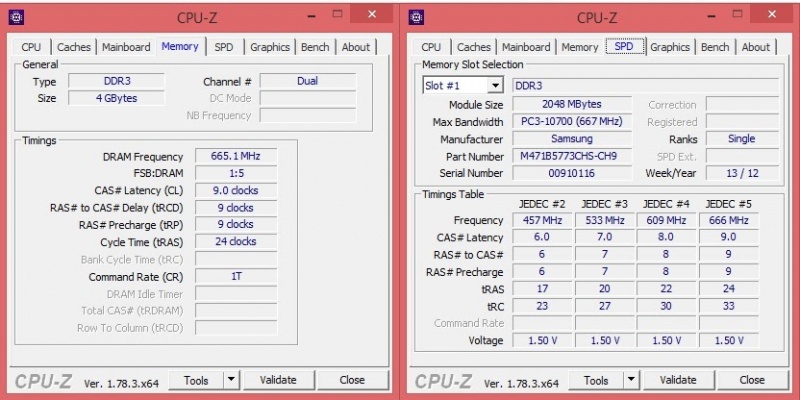Open the CPU tab in right window

pyautogui.click(x=431, y=47)
